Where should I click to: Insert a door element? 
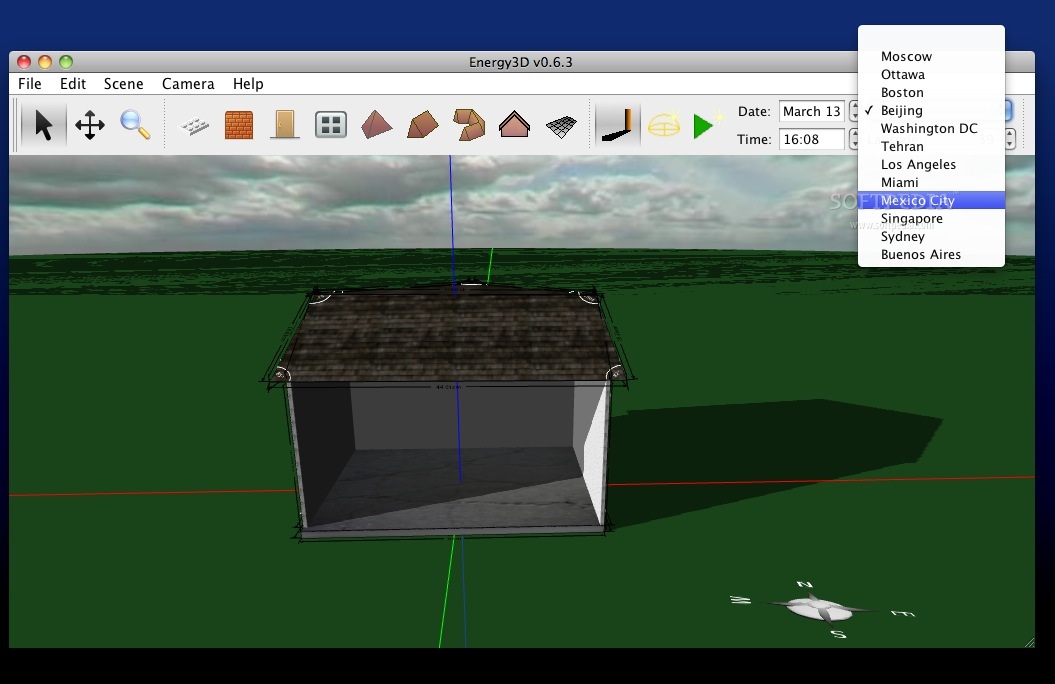point(285,125)
